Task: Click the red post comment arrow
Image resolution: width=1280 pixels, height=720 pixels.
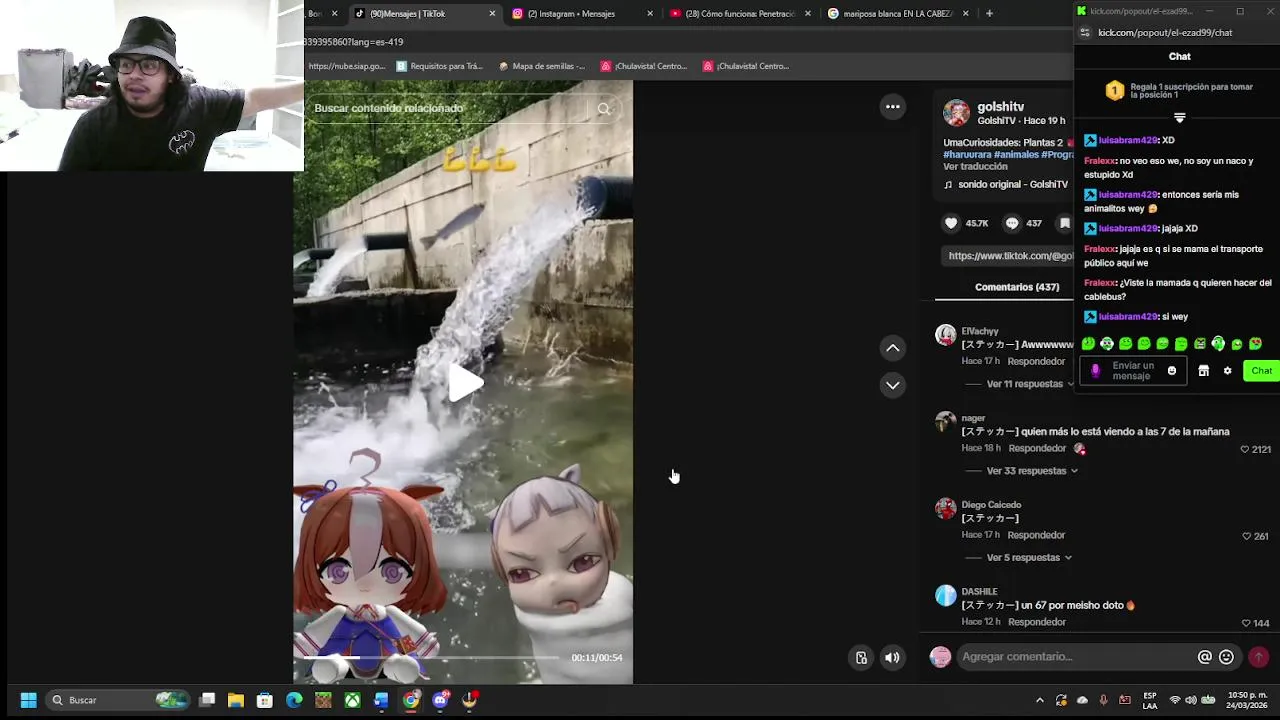Action: tap(1259, 657)
